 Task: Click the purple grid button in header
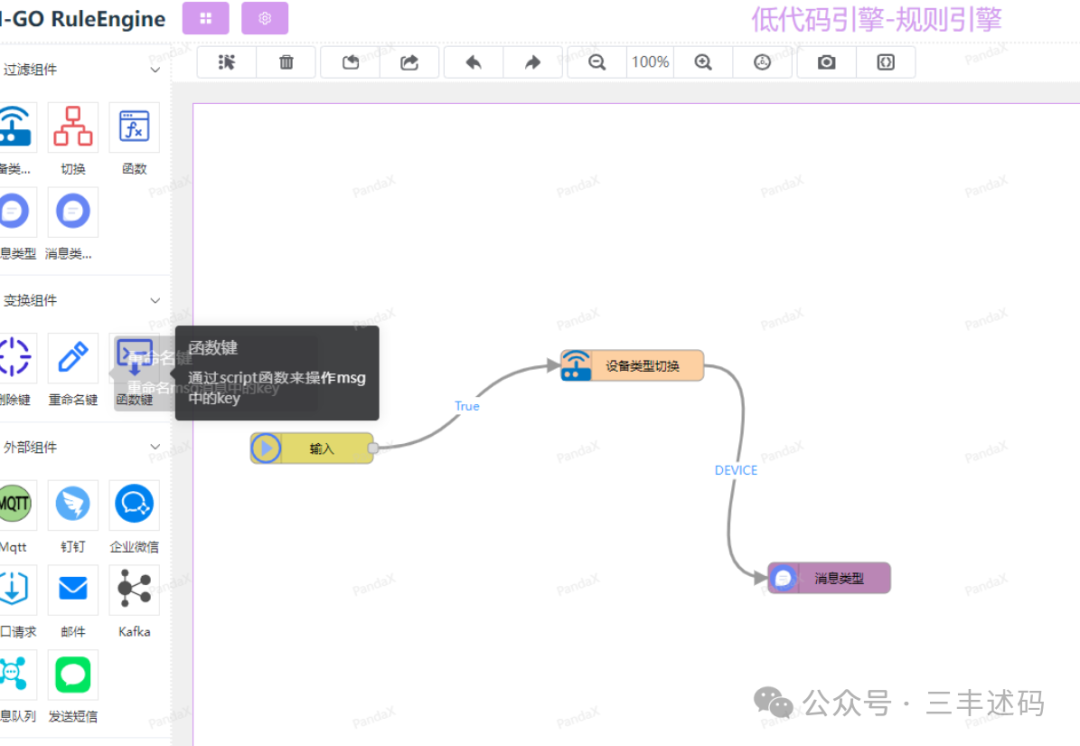[x=205, y=19]
